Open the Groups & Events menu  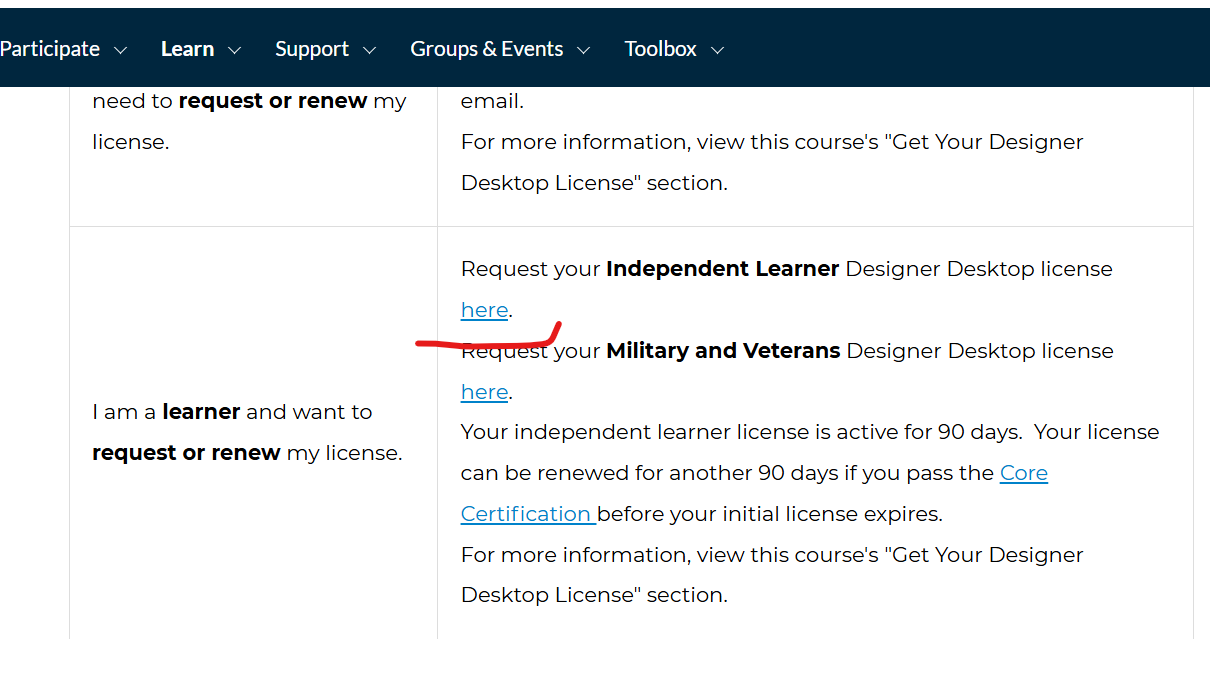[x=486, y=49]
